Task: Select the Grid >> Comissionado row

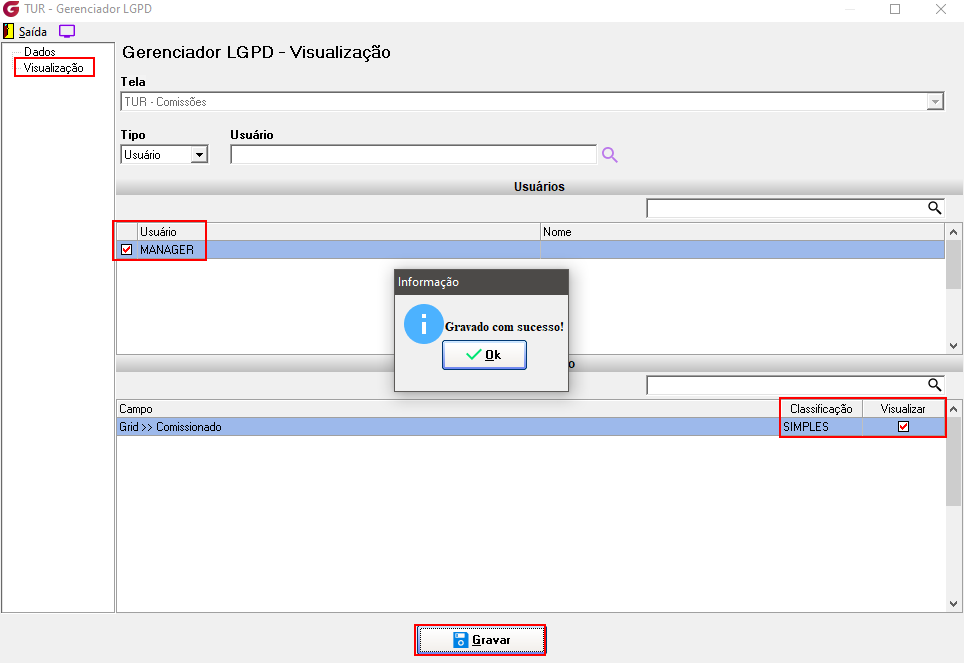Action: (x=531, y=427)
